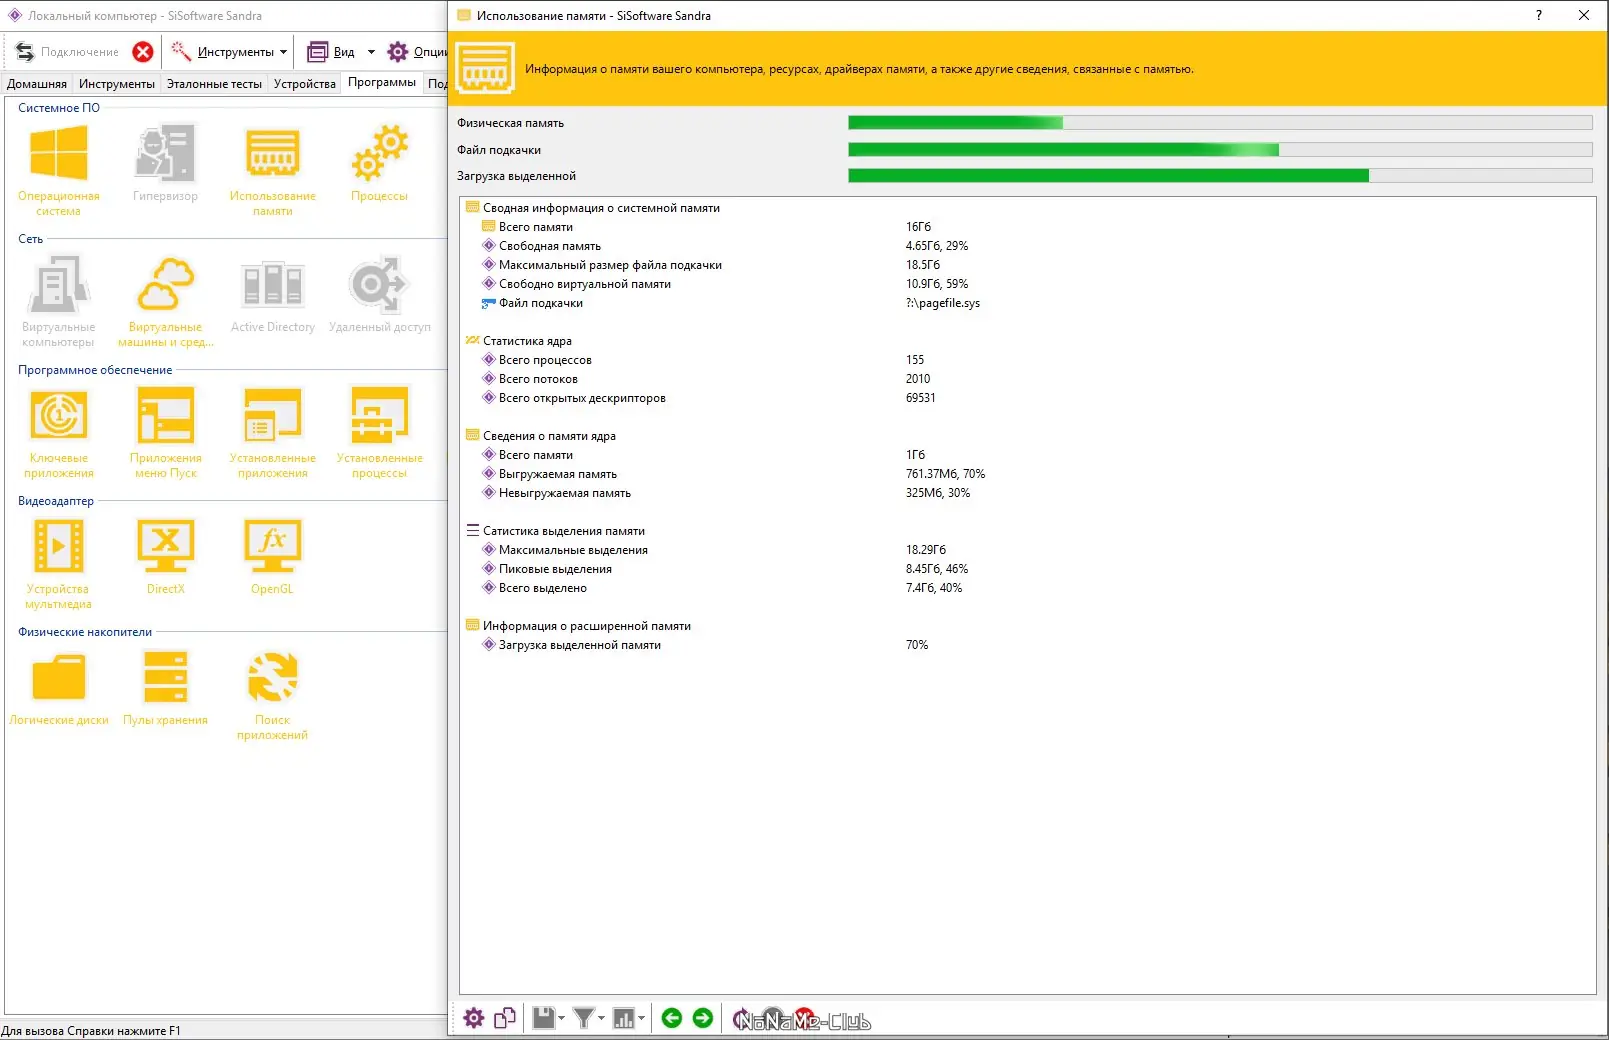The width and height of the screenshot is (1609, 1040).
Task: Click the copy icon in bottom toolbar
Action: point(505,1018)
